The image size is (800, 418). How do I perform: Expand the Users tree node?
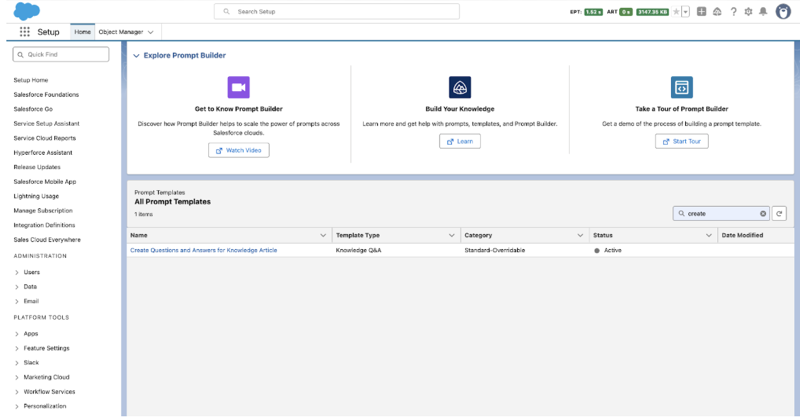pos(17,273)
